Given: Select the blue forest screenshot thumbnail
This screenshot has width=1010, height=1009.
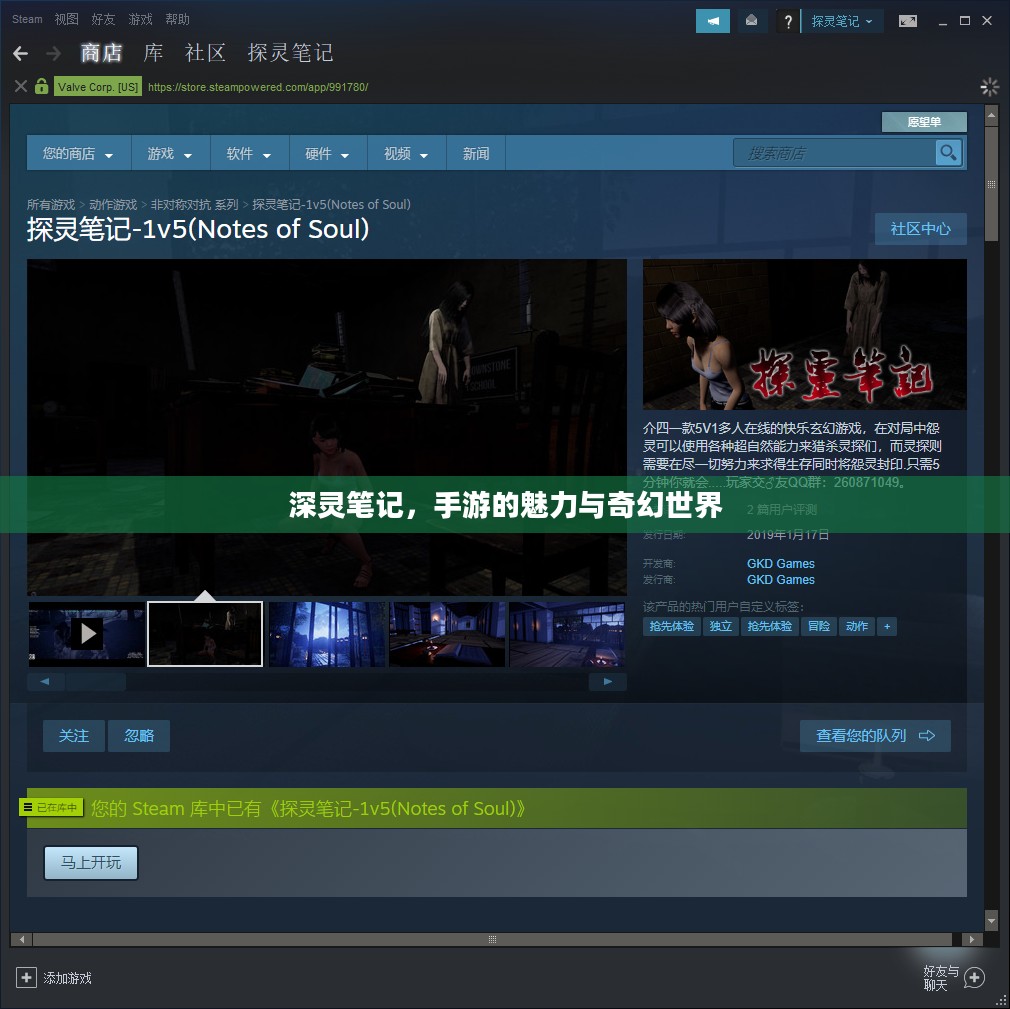Looking at the screenshot, I should pos(327,634).
